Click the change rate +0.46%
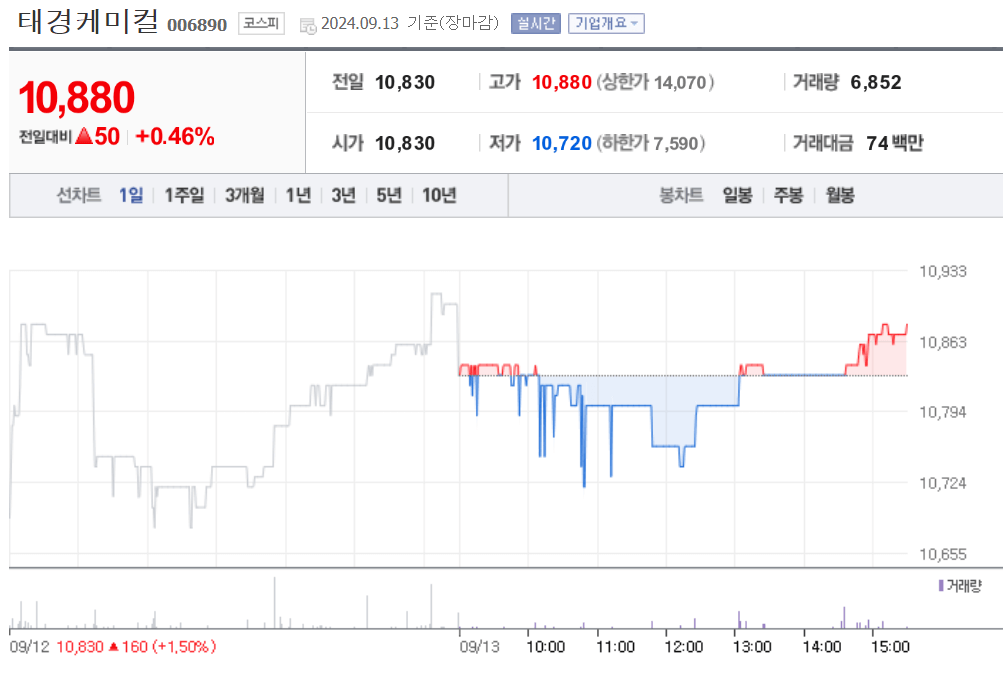Screen dimensions: 1003x687 tap(175, 136)
